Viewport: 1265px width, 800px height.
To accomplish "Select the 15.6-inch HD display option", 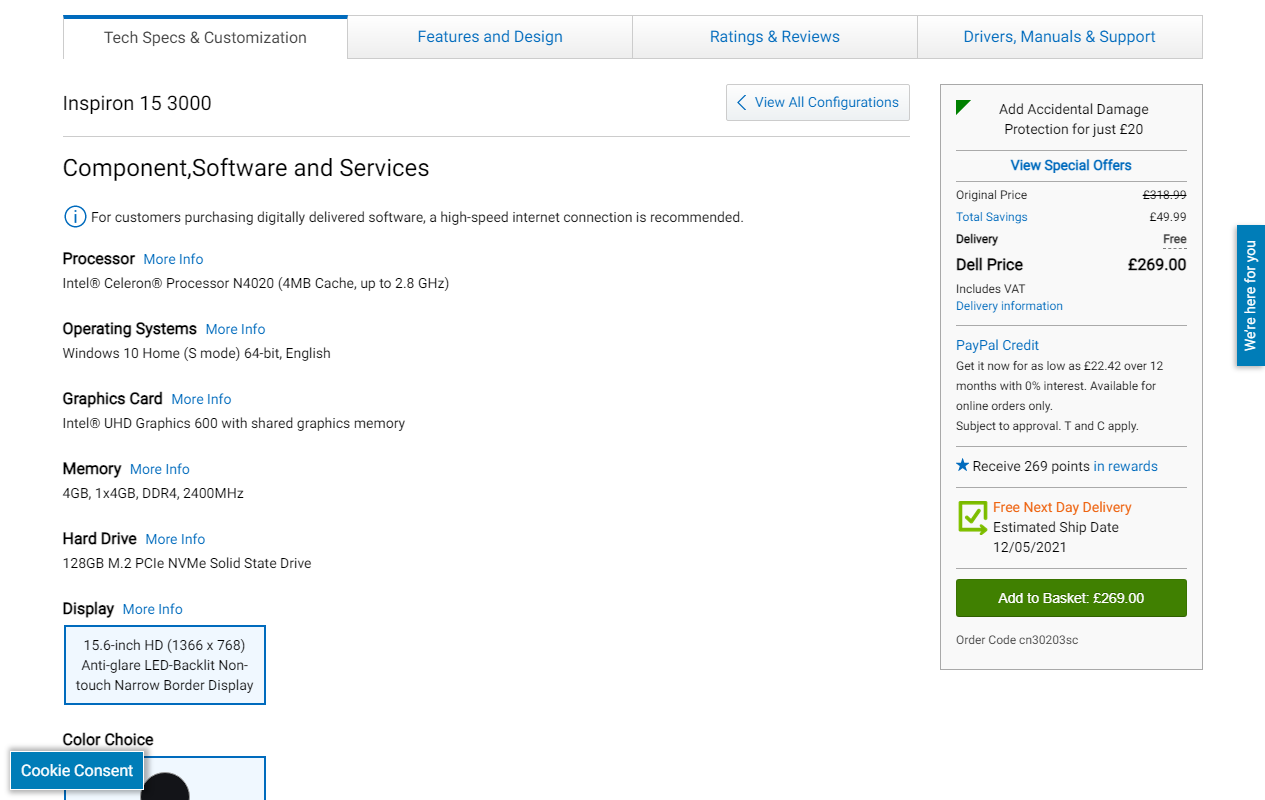I will [x=165, y=665].
